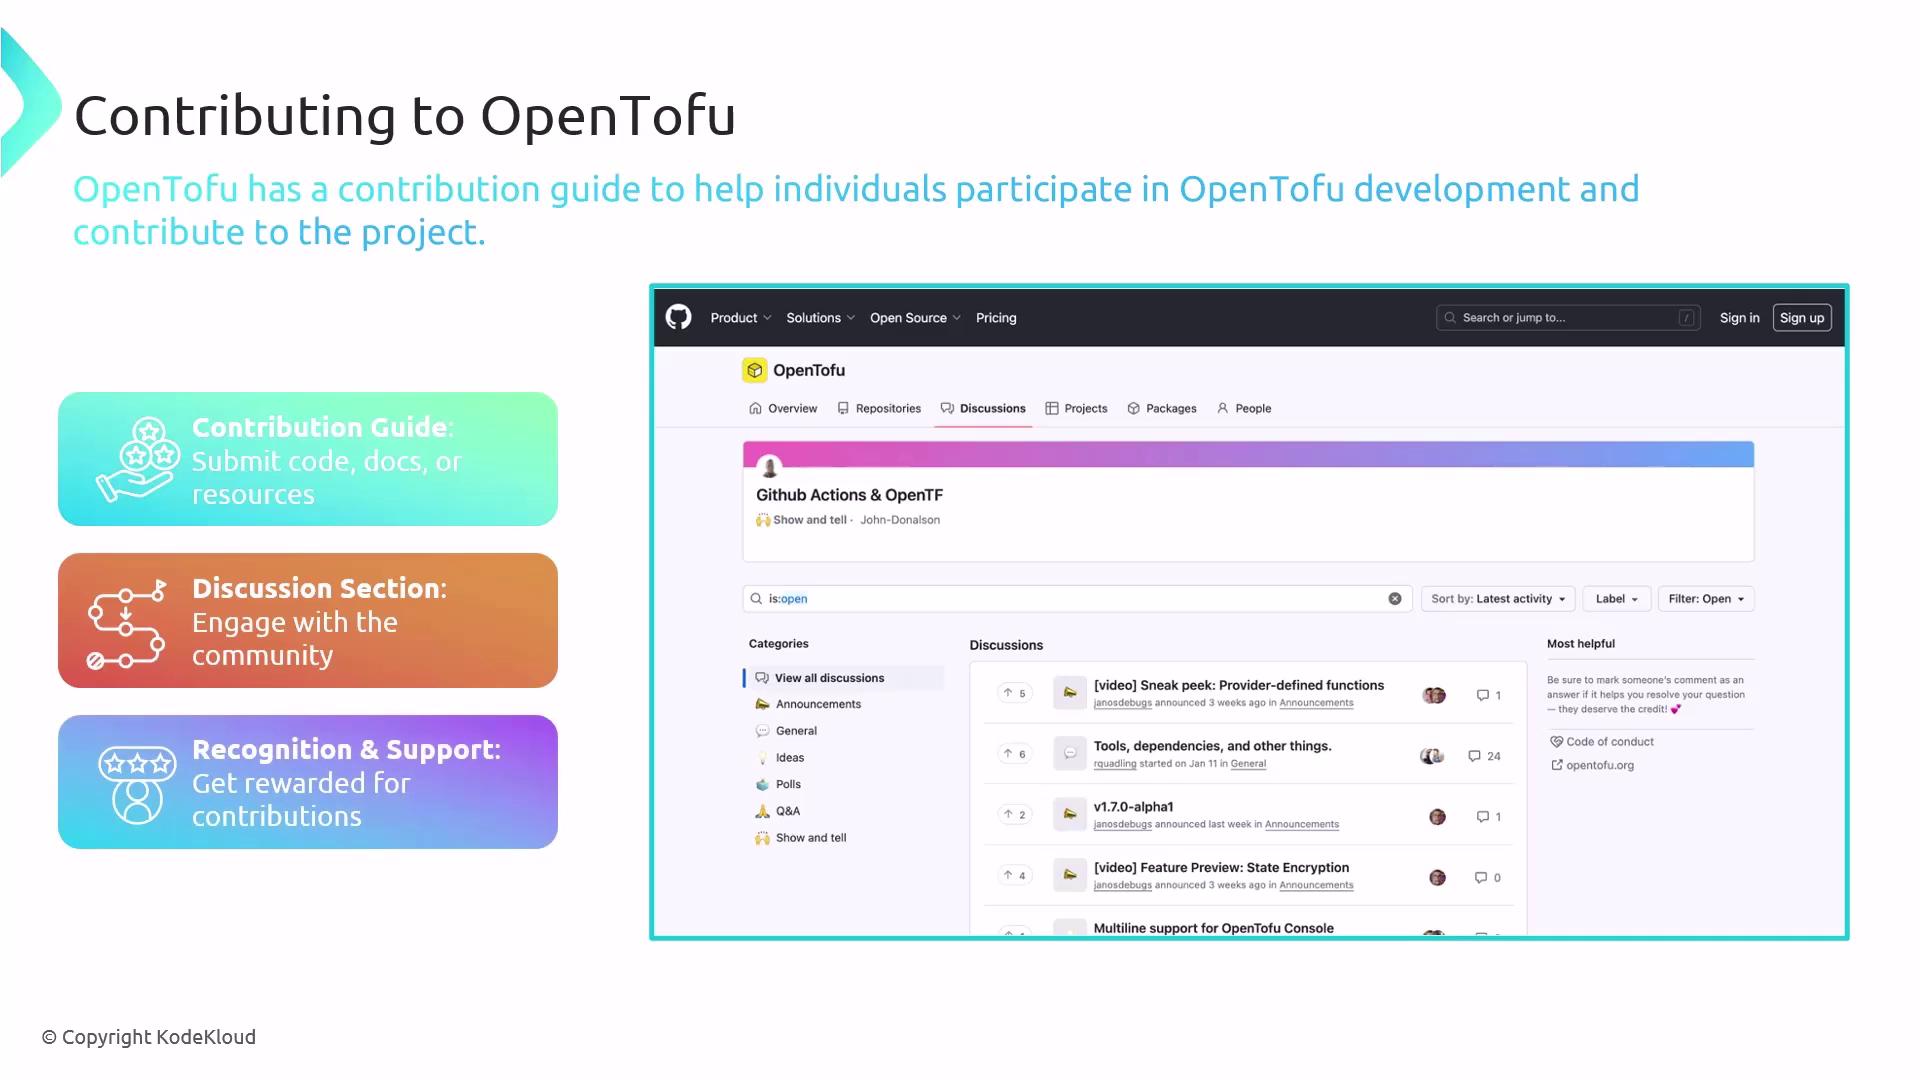Click the Code of conduct heart icon
This screenshot has width=1920, height=1080.
click(1556, 742)
